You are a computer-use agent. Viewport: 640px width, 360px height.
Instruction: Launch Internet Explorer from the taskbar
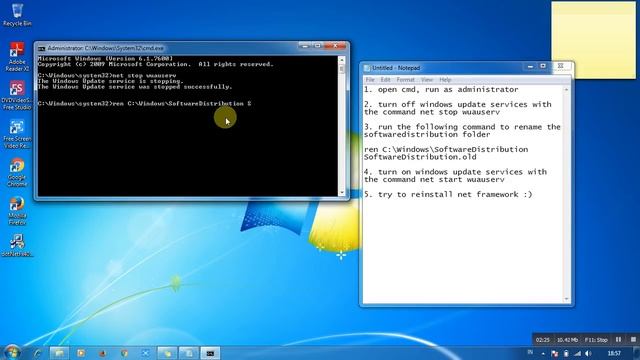(x=38, y=353)
